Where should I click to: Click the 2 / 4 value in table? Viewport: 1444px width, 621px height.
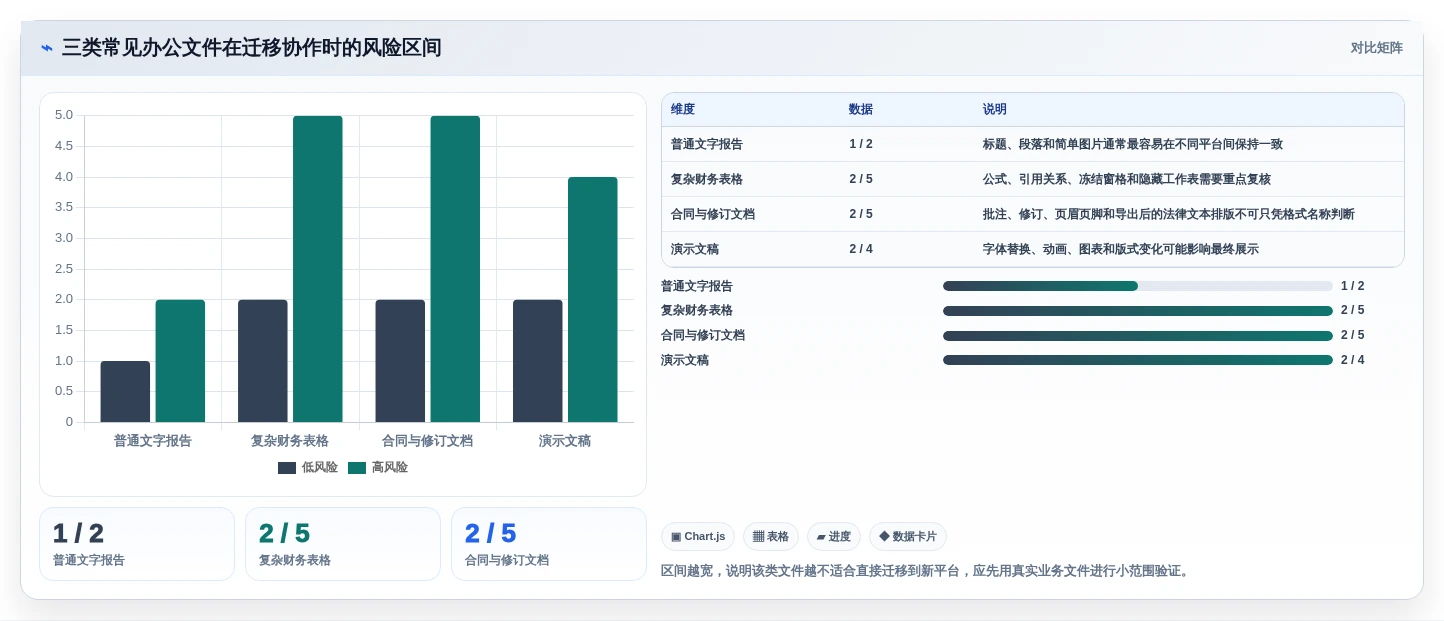click(861, 249)
